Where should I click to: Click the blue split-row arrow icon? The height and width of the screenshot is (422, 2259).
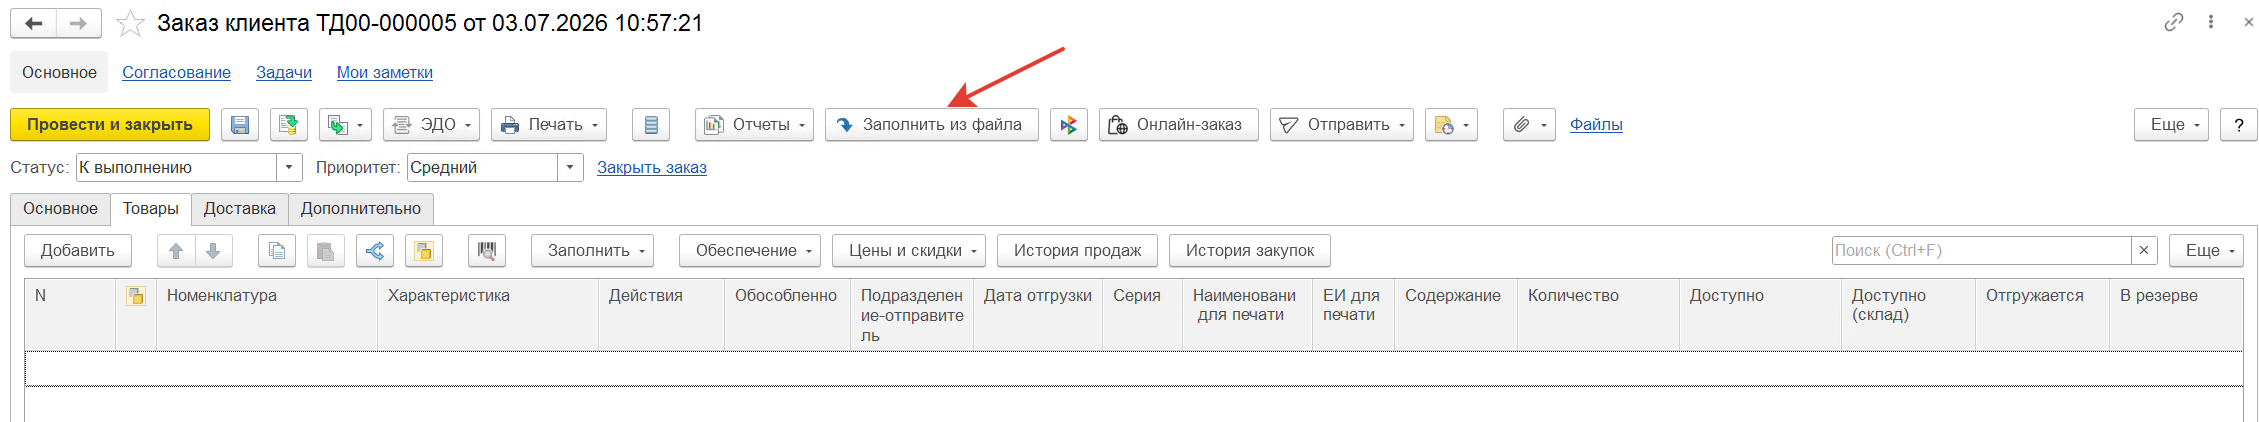pos(375,251)
